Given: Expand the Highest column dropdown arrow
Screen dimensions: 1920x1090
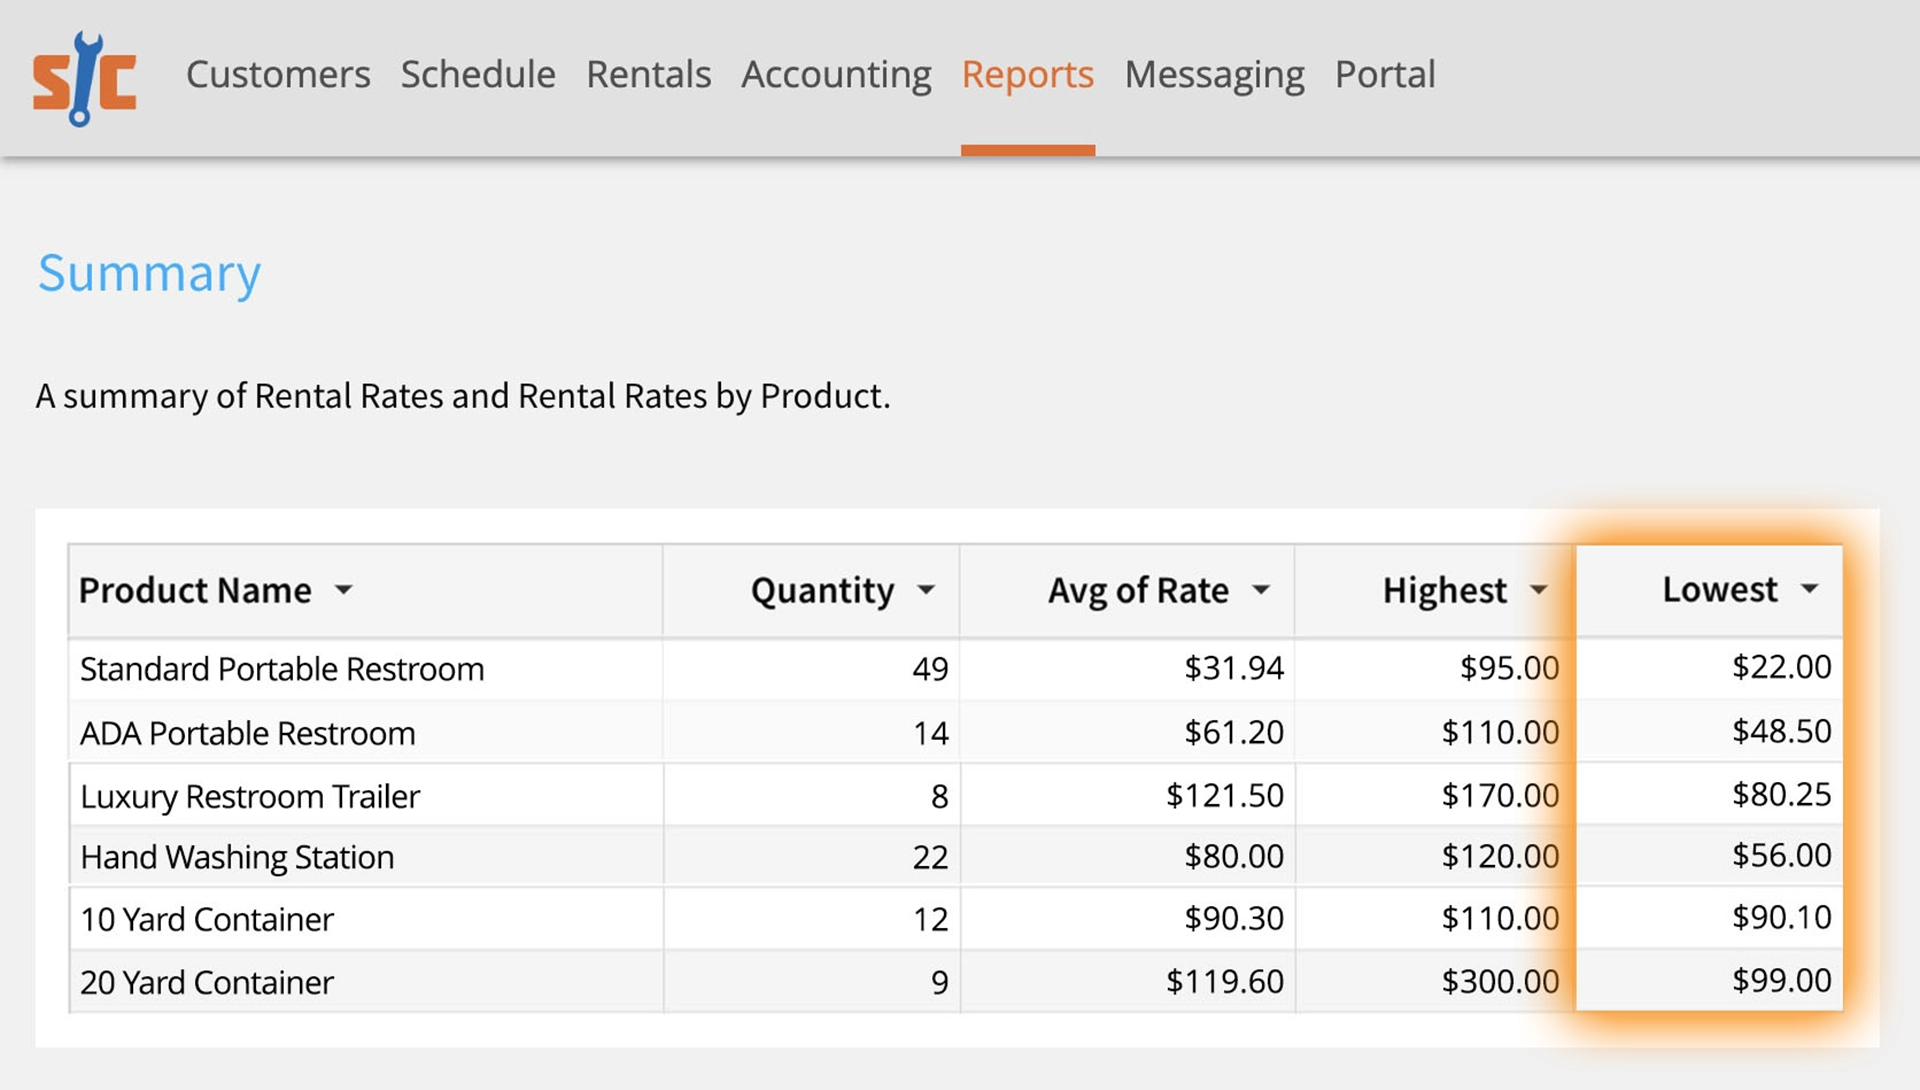Looking at the screenshot, I should 1538,590.
